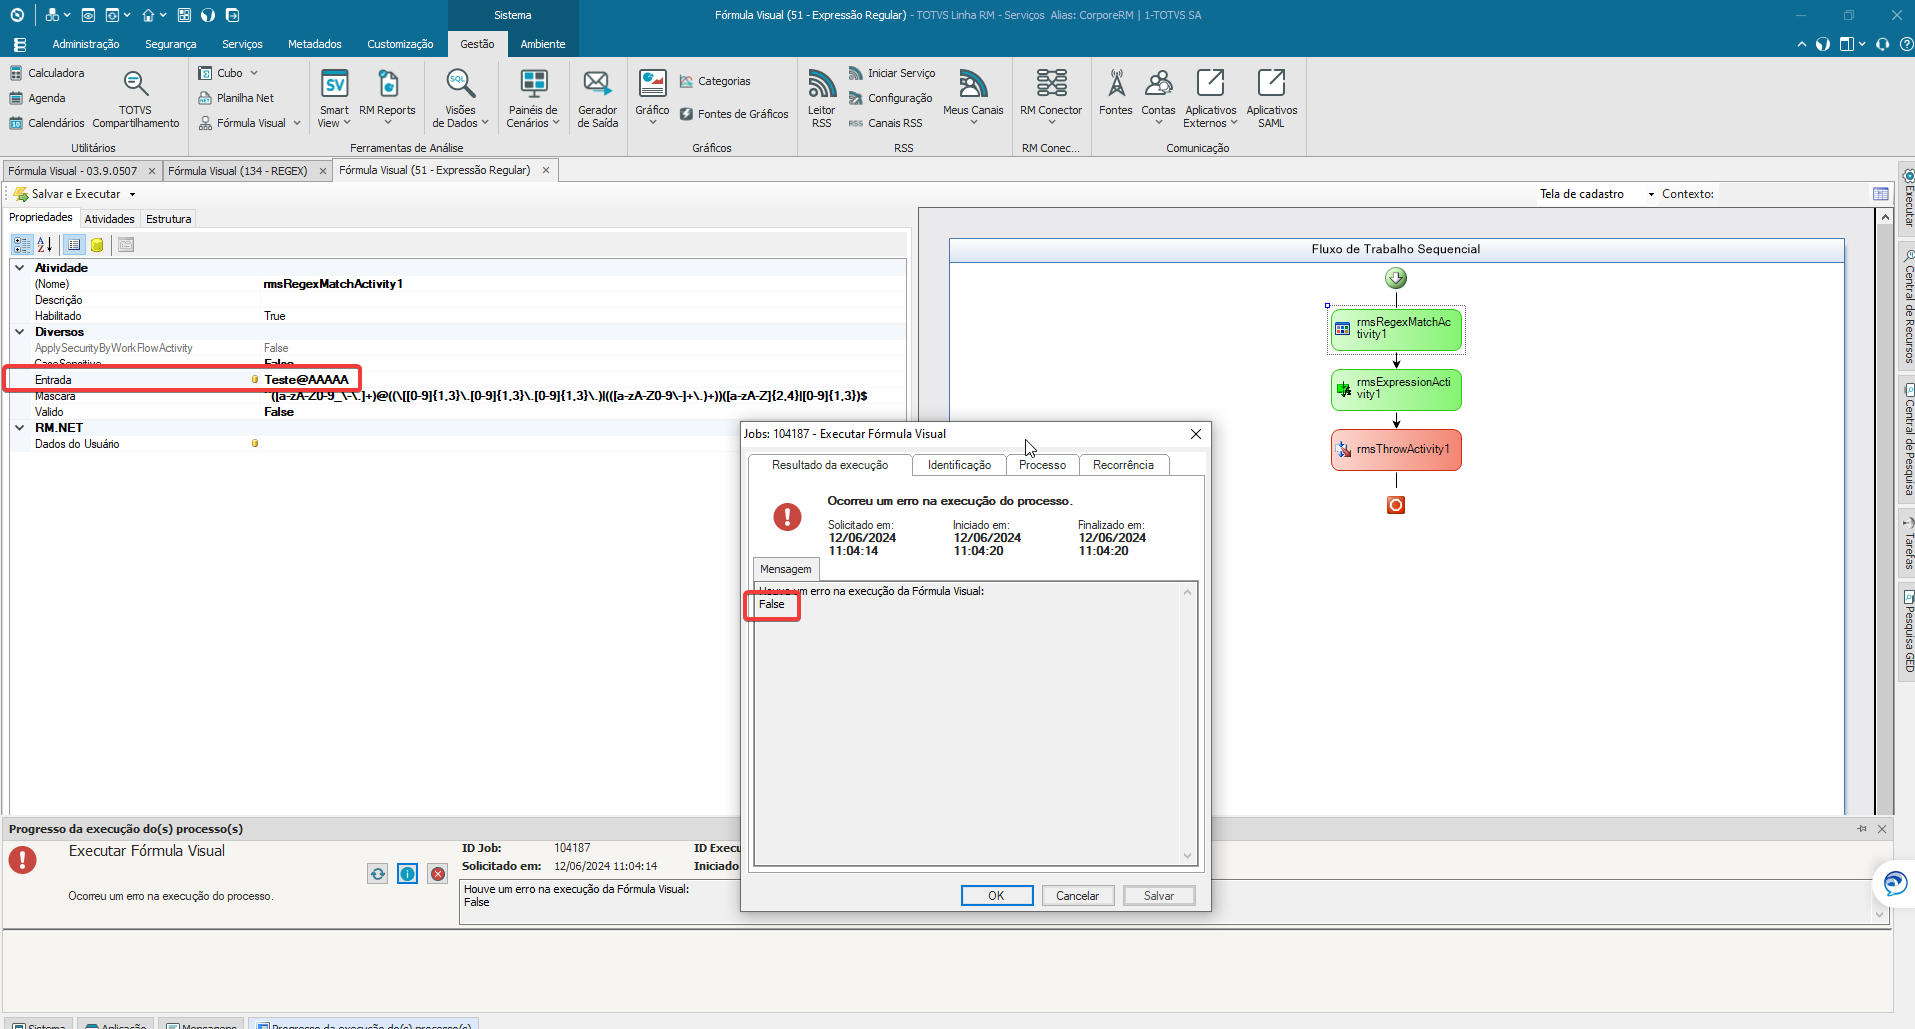Edit the Mascara regex value

tap(585, 396)
